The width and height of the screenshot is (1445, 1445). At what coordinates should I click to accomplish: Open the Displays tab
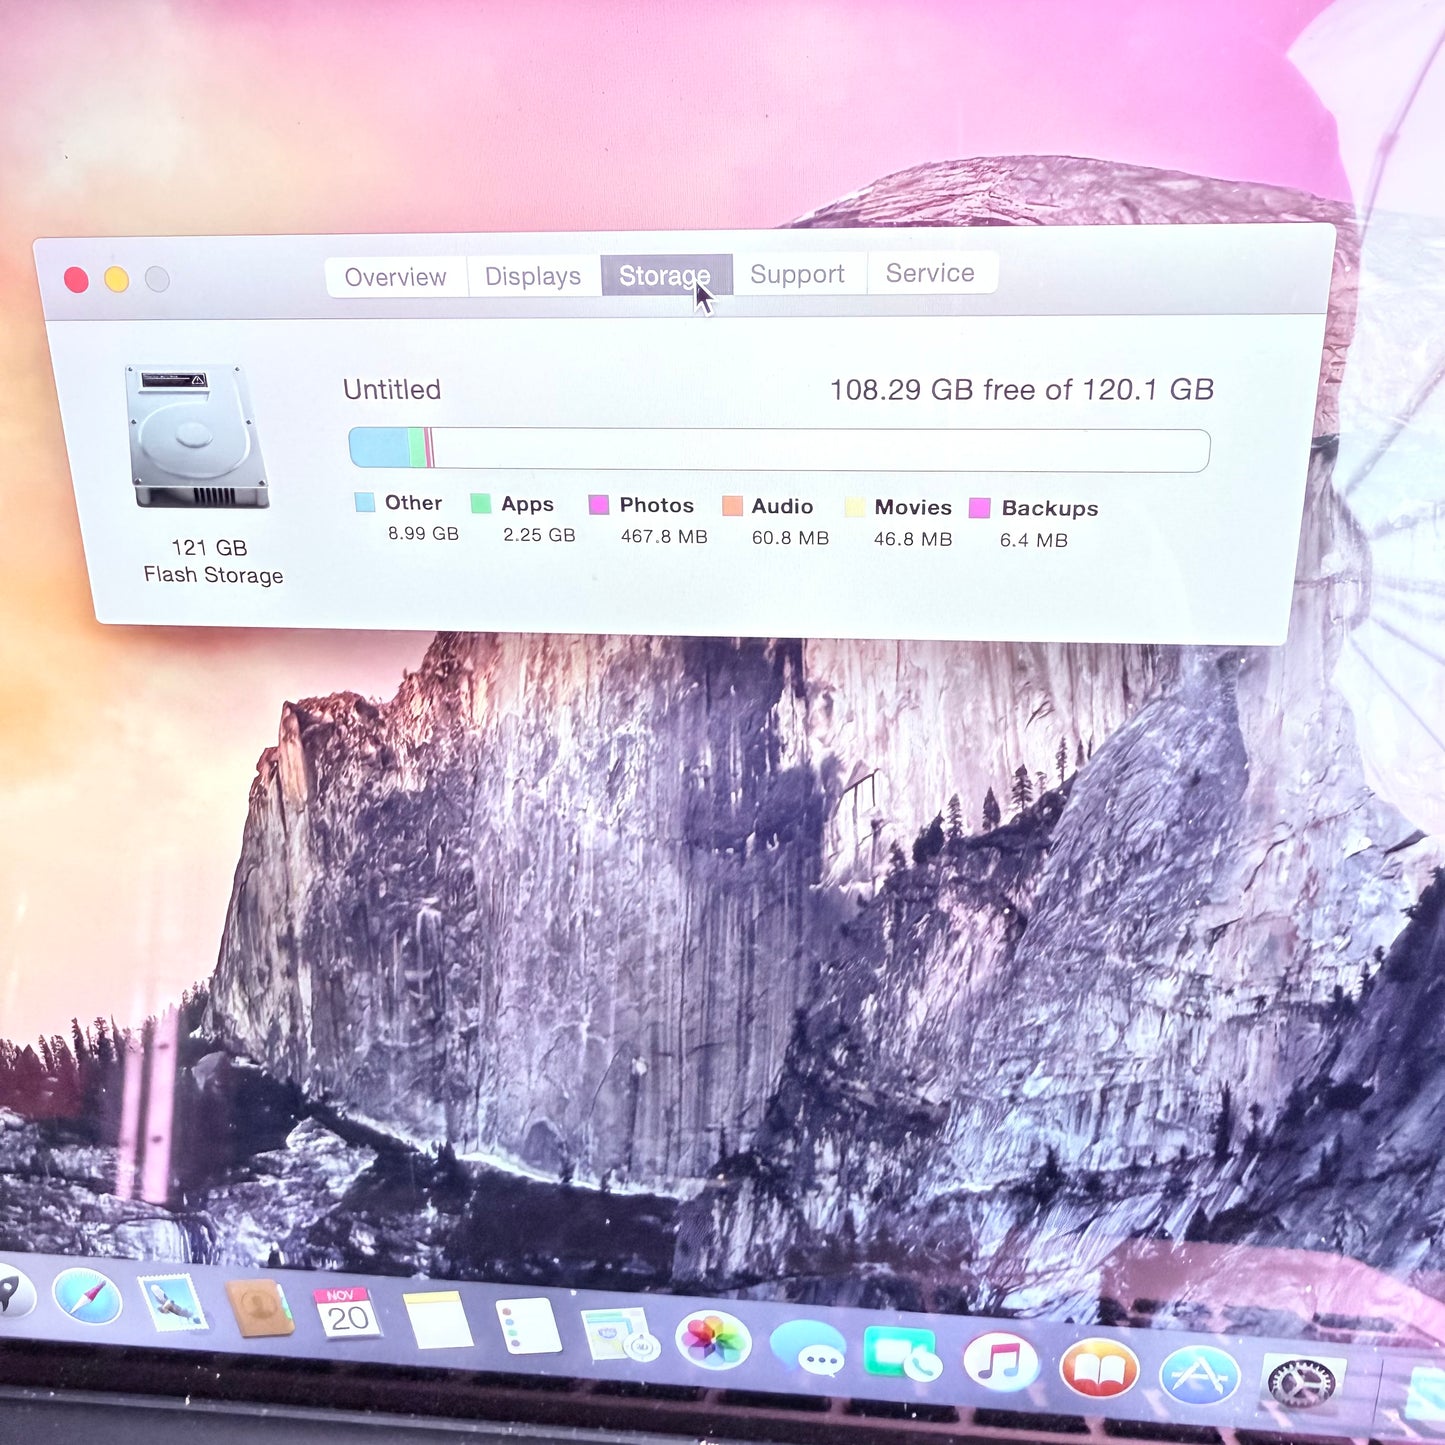pyautogui.click(x=532, y=276)
